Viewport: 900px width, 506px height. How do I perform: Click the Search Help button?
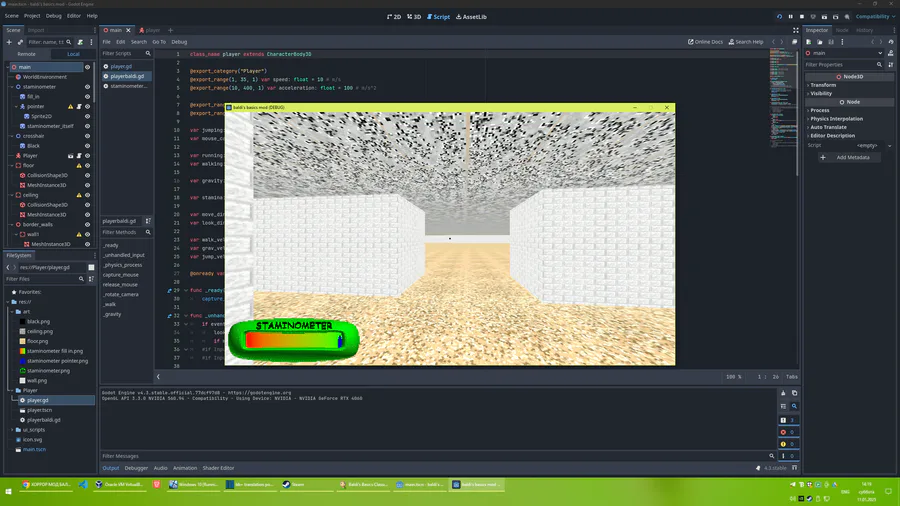pyautogui.click(x=746, y=42)
